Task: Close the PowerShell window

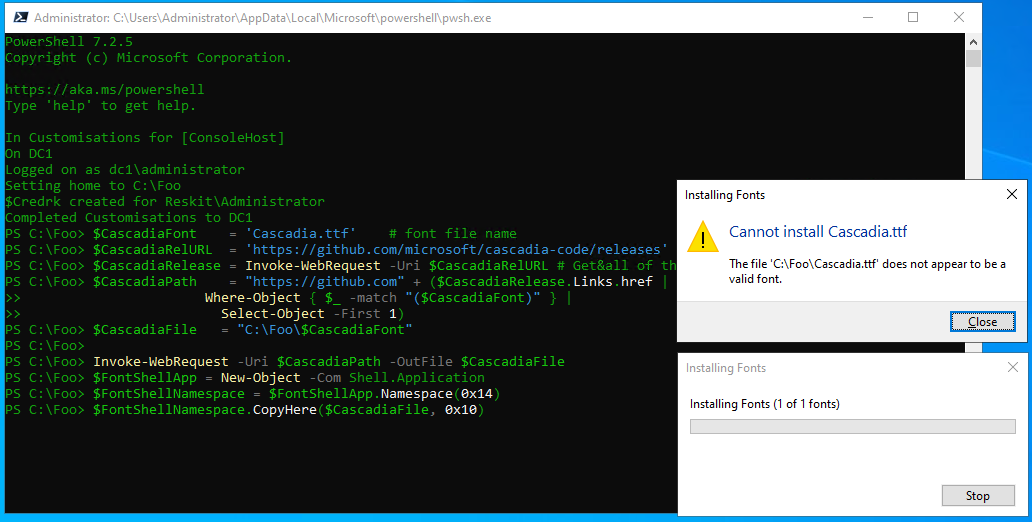Action: coord(958,18)
